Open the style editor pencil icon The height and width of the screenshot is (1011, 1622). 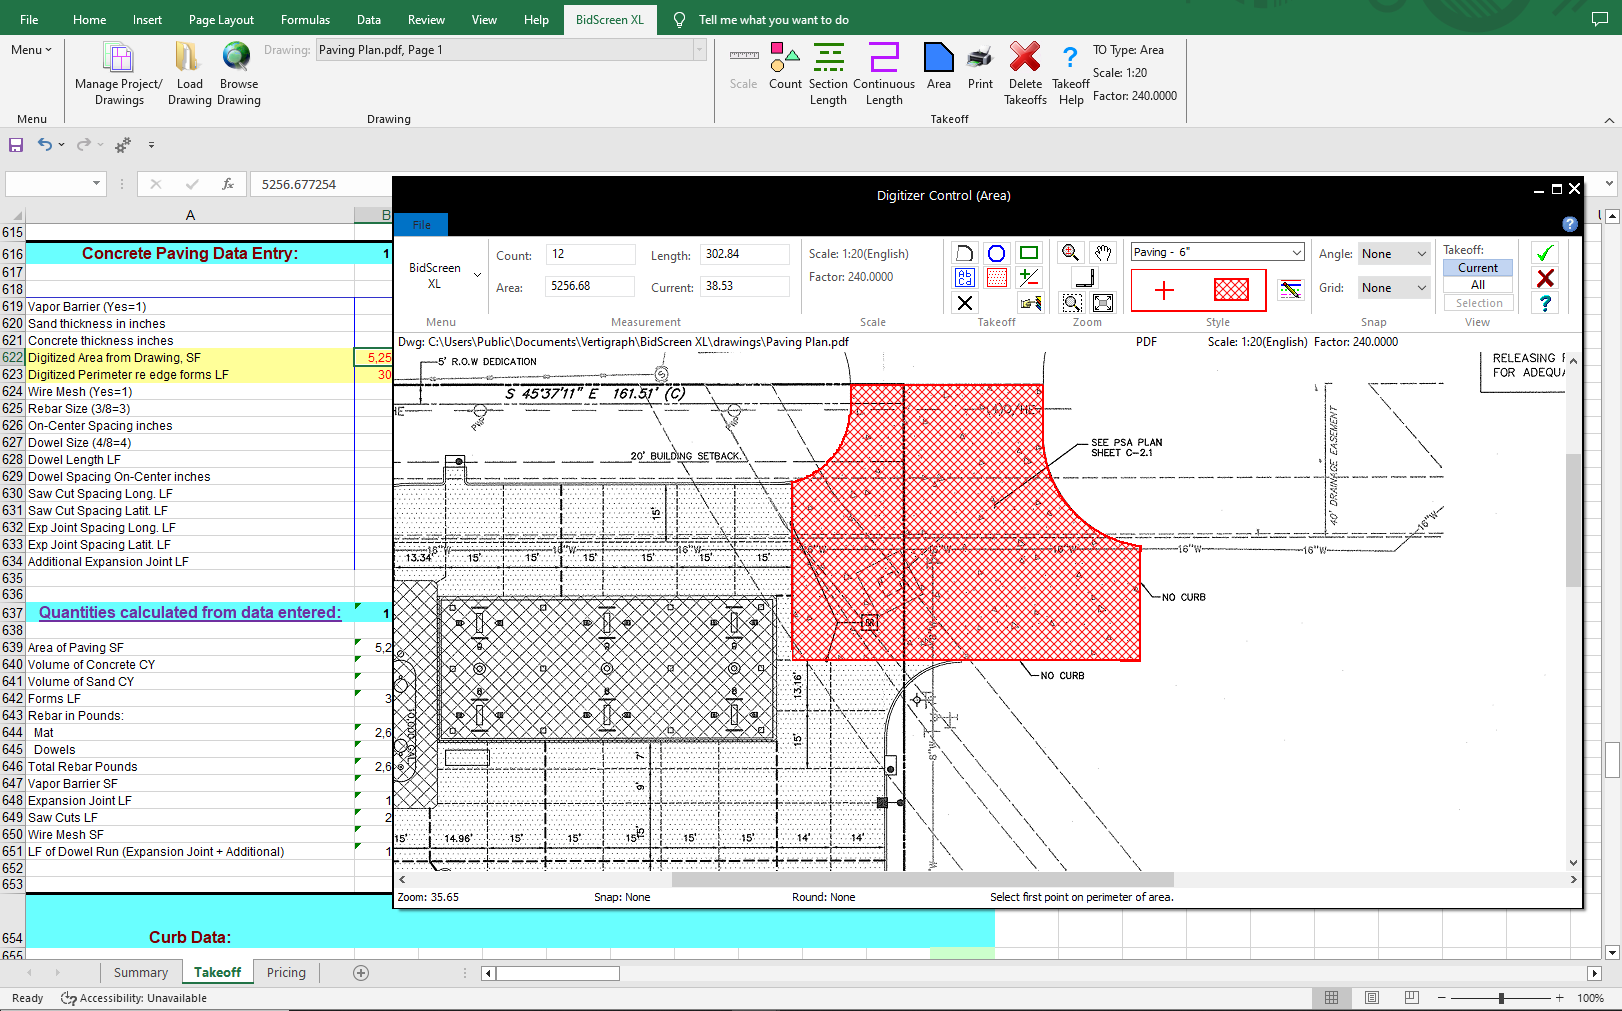[1291, 290]
